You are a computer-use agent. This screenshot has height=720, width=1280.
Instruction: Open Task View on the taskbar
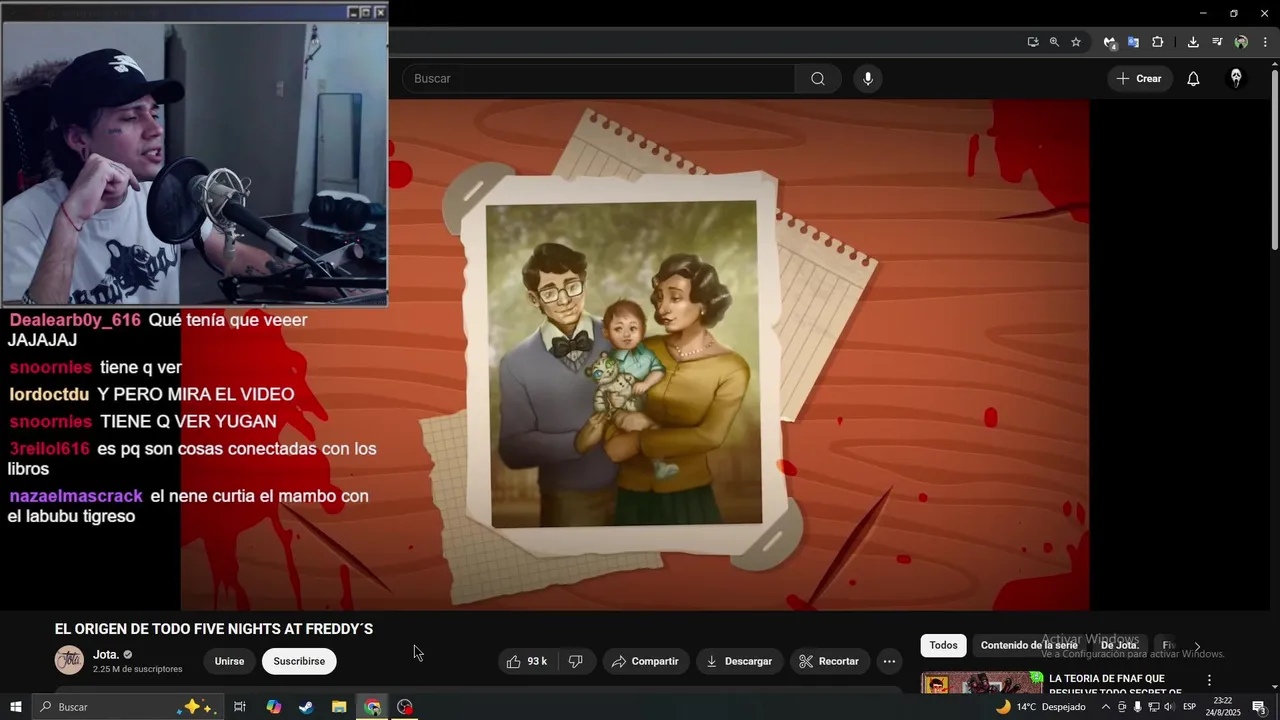pyautogui.click(x=240, y=707)
